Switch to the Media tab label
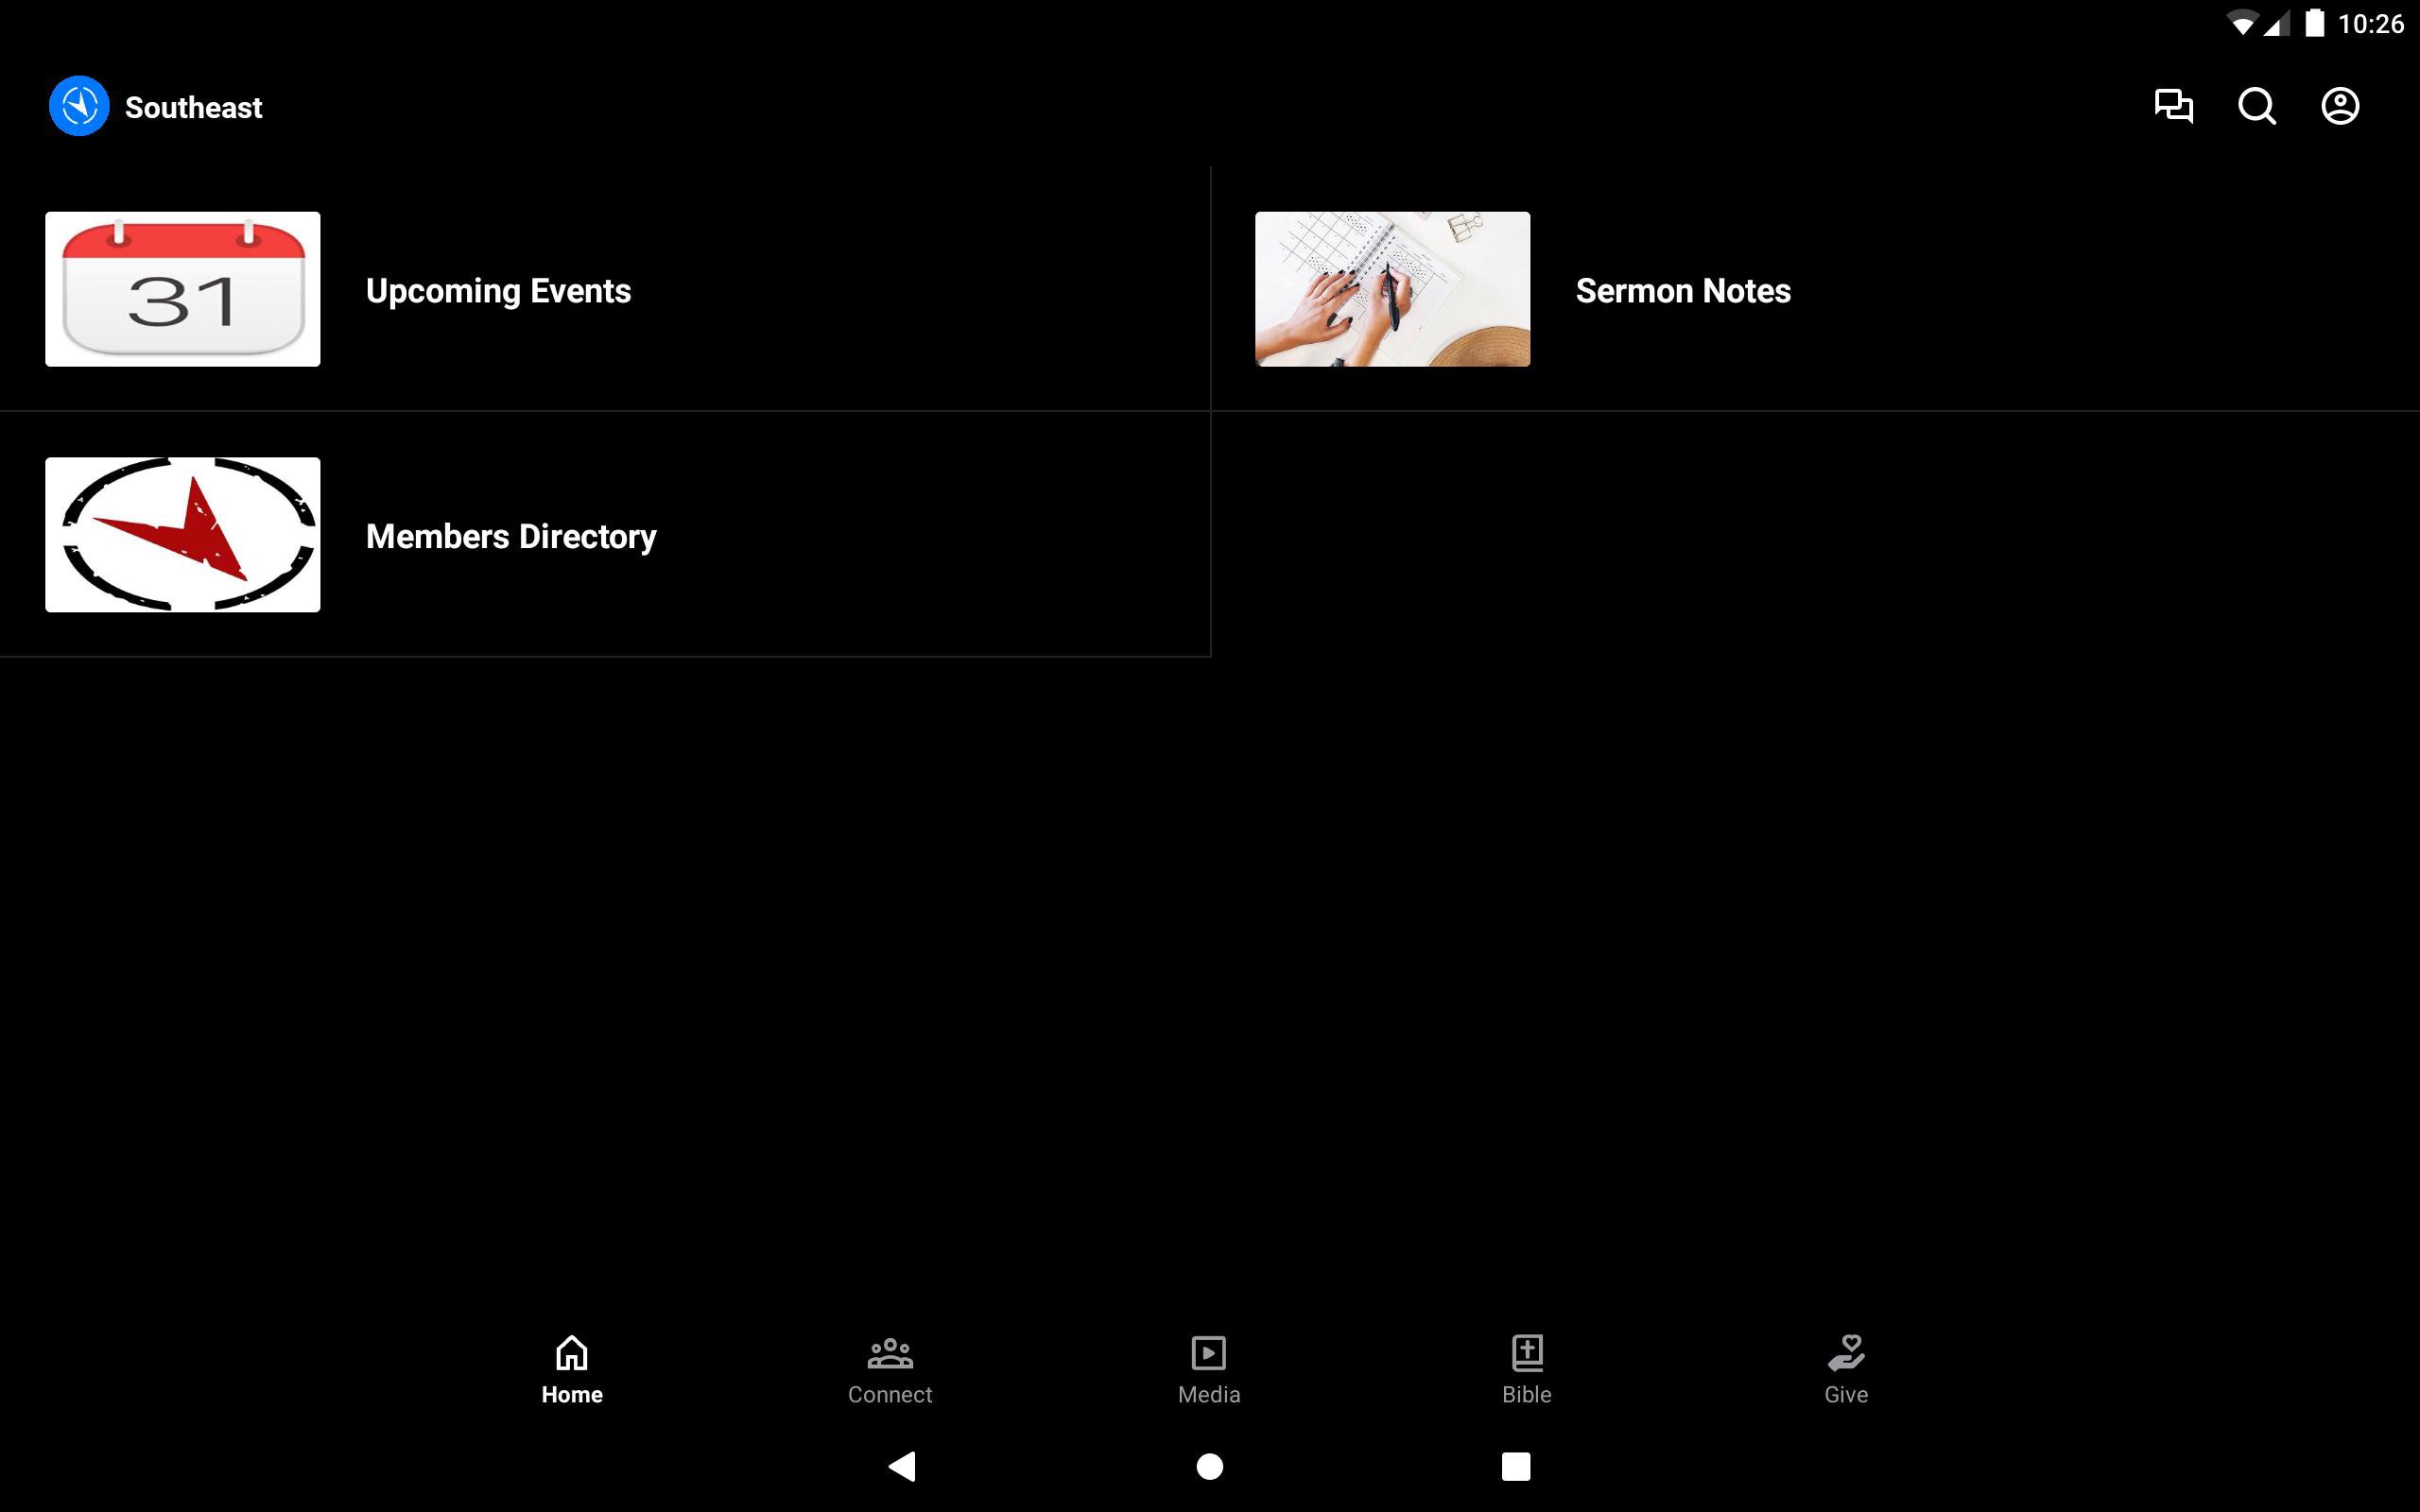Viewport: 2420px width, 1512px height. [1209, 1395]
